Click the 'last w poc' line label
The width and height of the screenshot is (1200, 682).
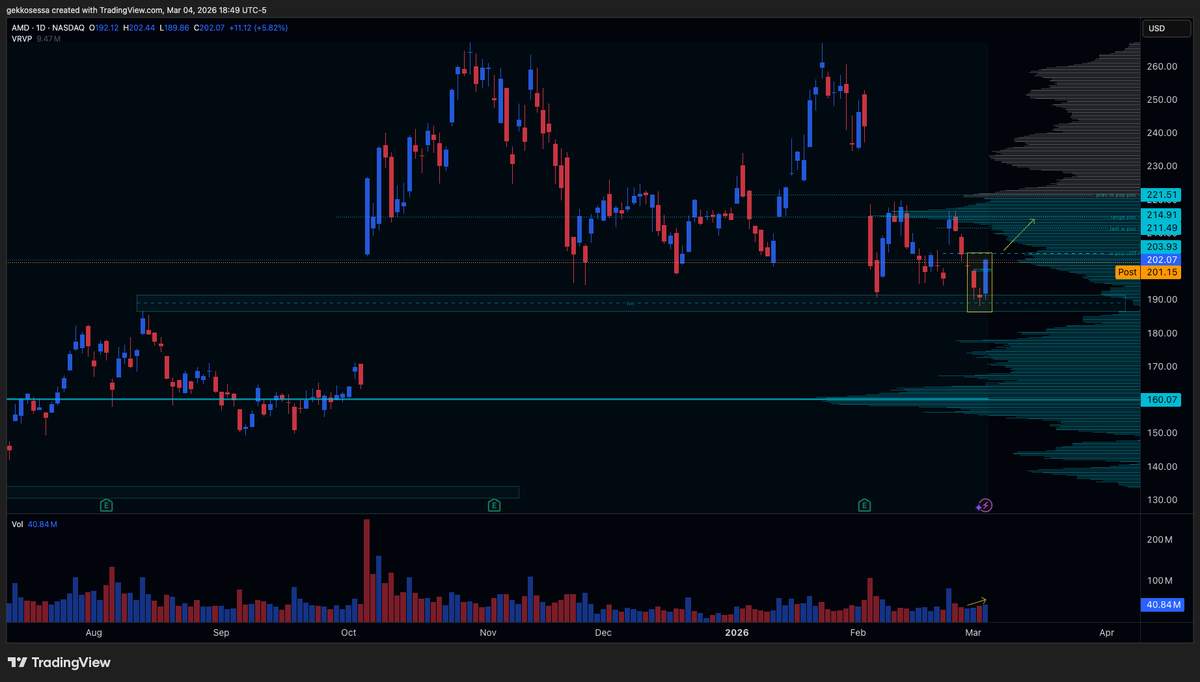(1125, 228)
